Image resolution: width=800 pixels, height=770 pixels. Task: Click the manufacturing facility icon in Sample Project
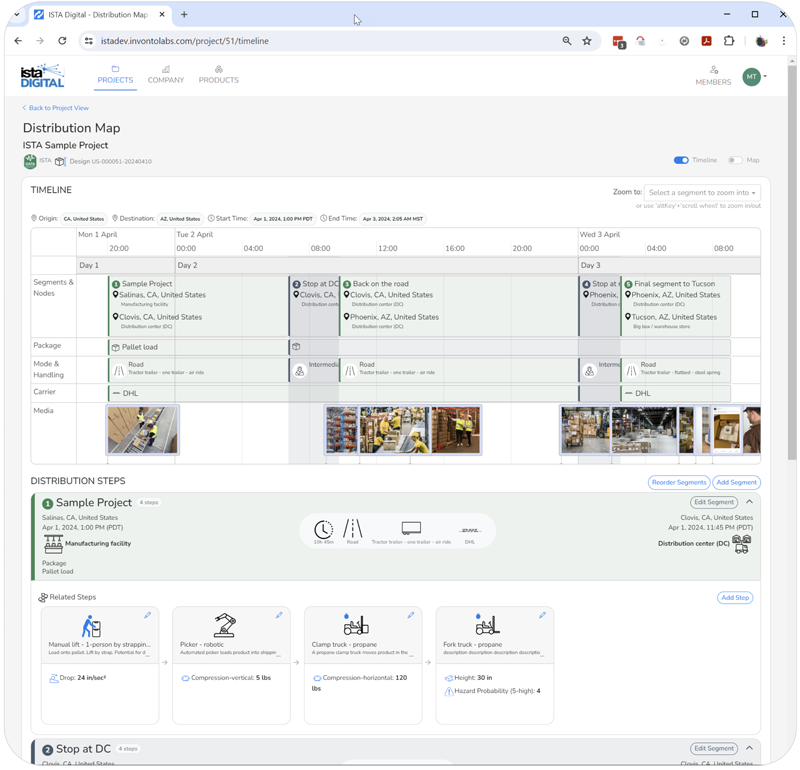(x=53, y=543)
